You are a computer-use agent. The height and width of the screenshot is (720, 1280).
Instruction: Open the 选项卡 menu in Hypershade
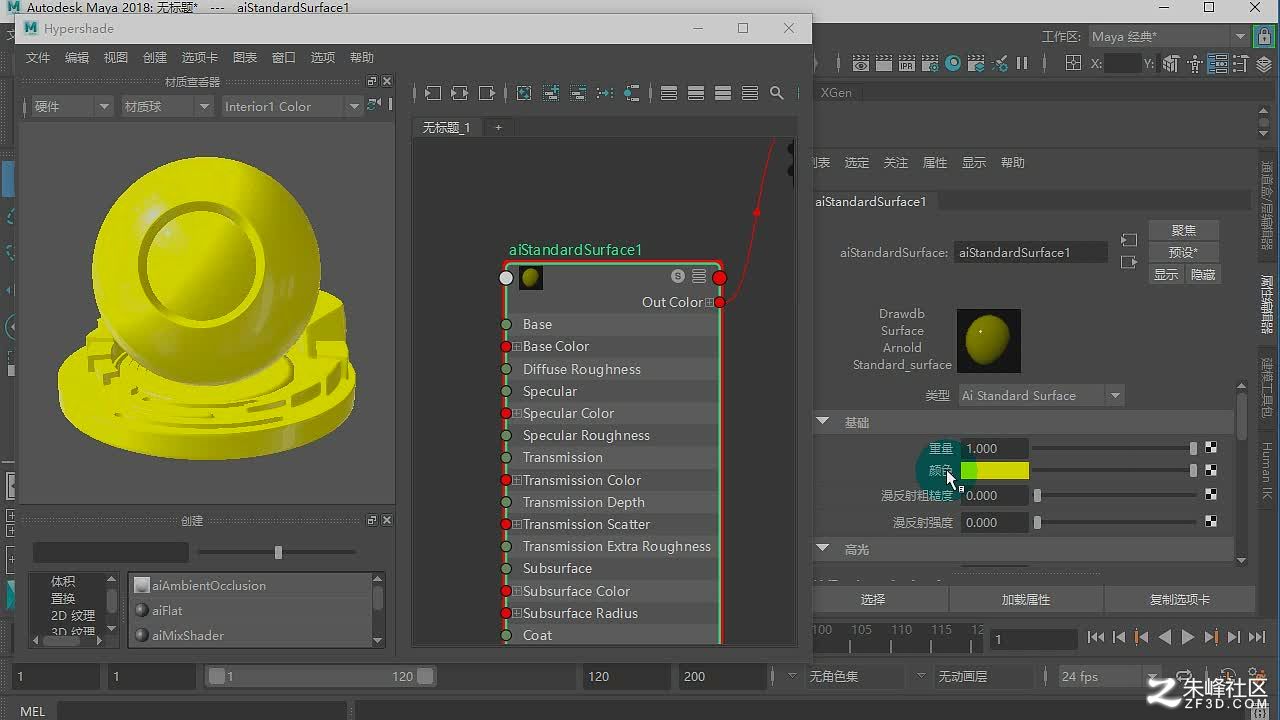200,58
